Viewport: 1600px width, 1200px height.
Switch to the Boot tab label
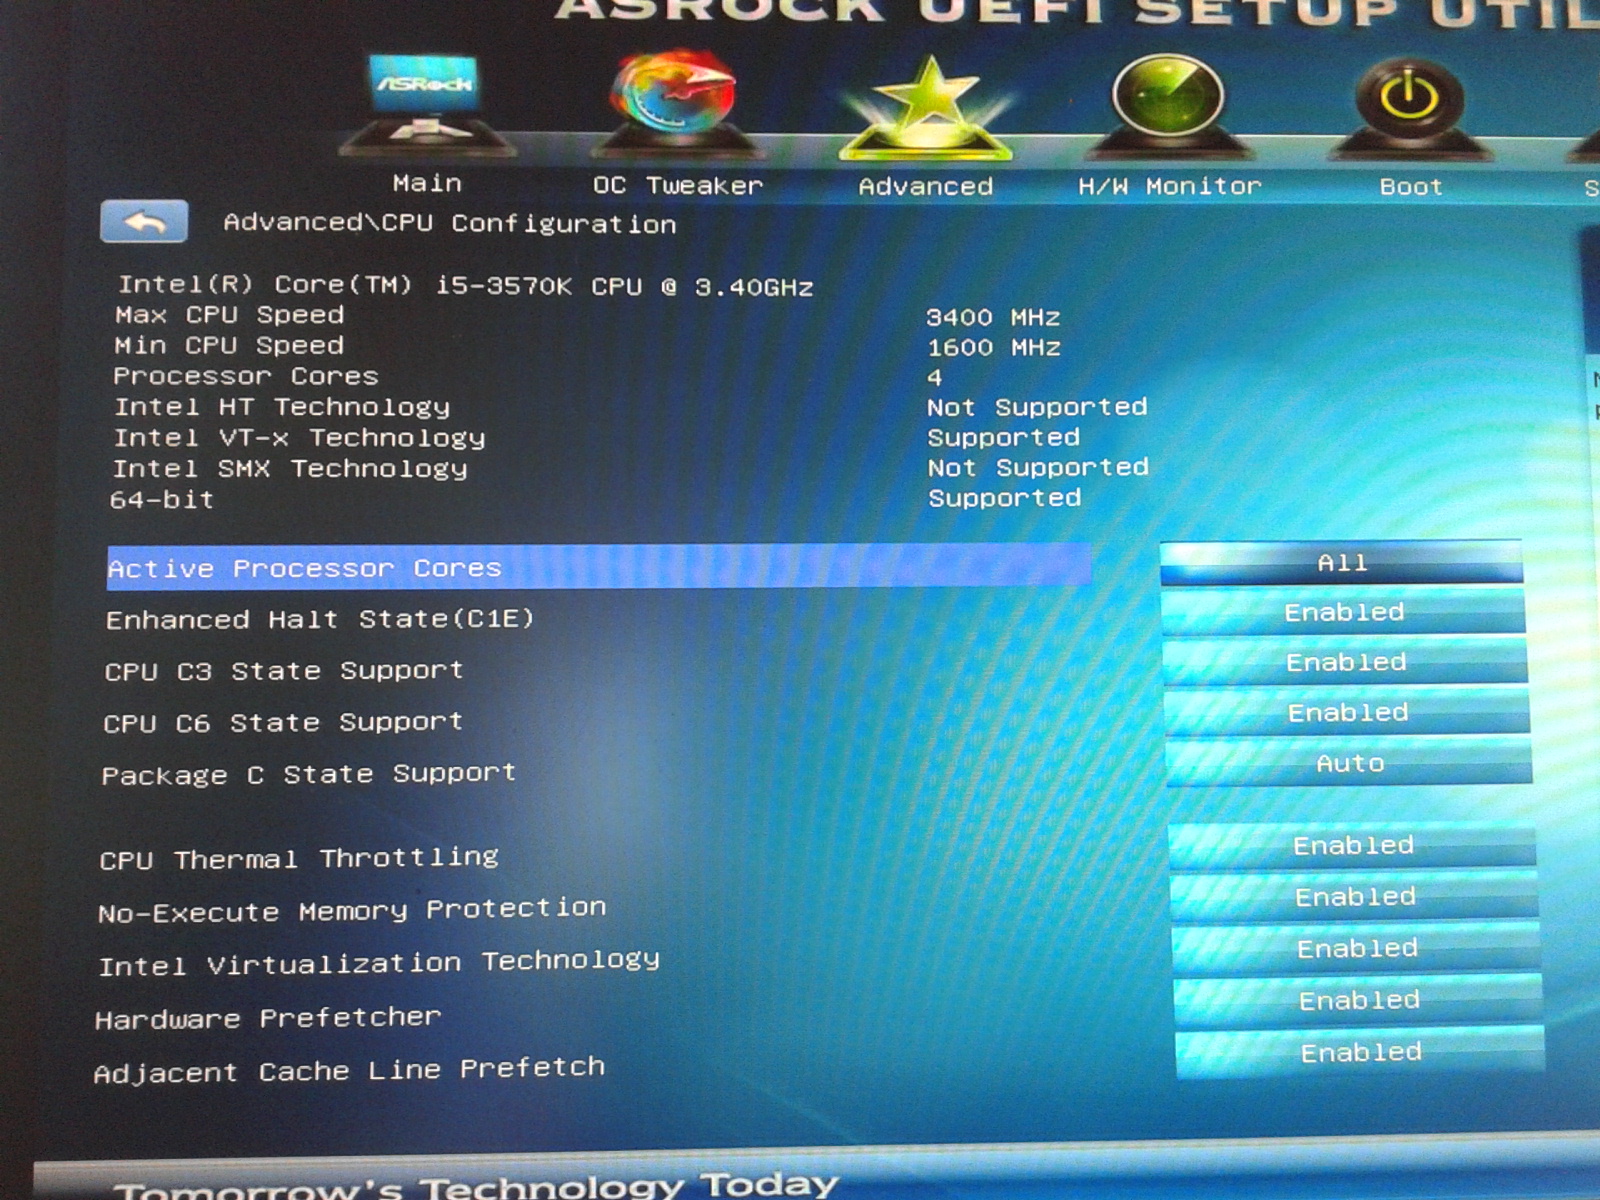(x=1411, y=186)
